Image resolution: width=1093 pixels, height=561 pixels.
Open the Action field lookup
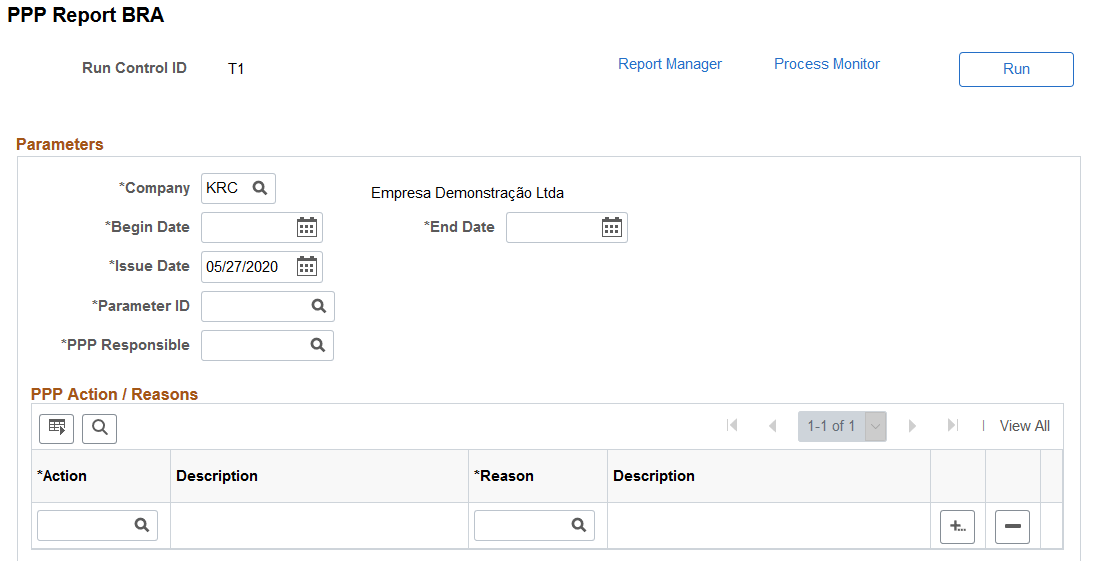click(141, 525)
